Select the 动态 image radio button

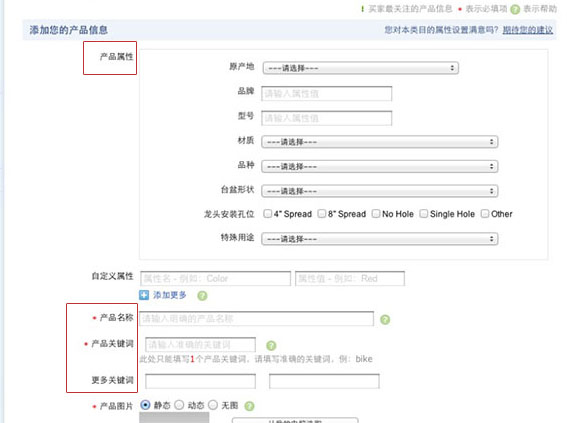[x=179, y=405]
